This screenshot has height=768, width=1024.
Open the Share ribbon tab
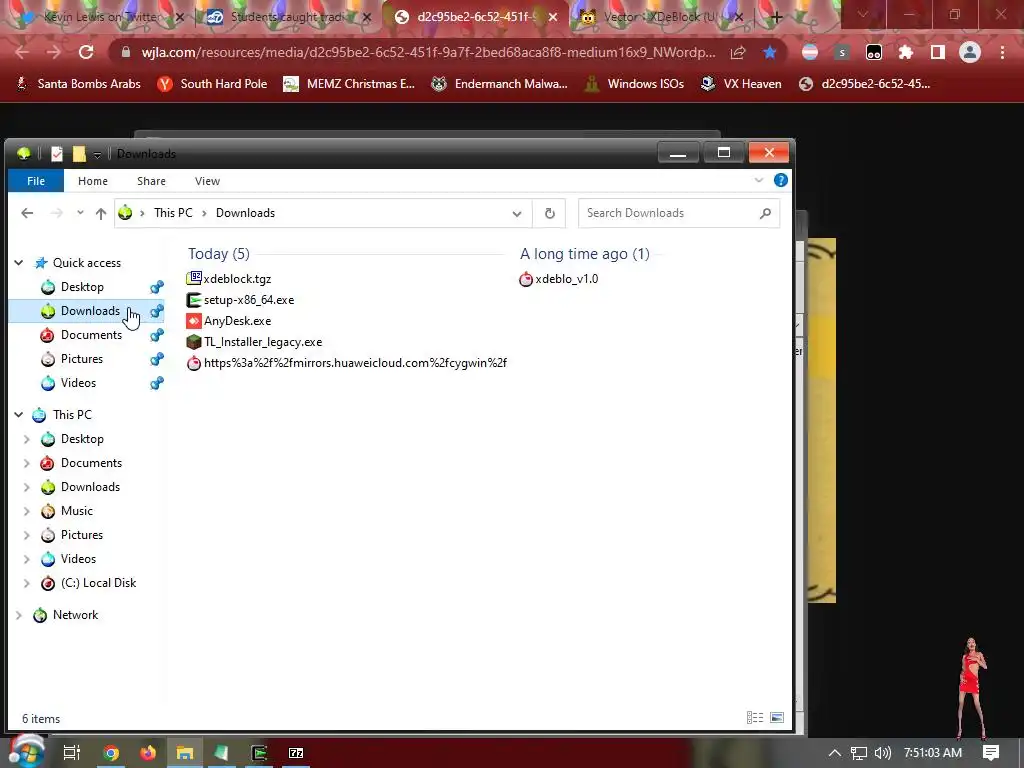[x=151, y=181]
